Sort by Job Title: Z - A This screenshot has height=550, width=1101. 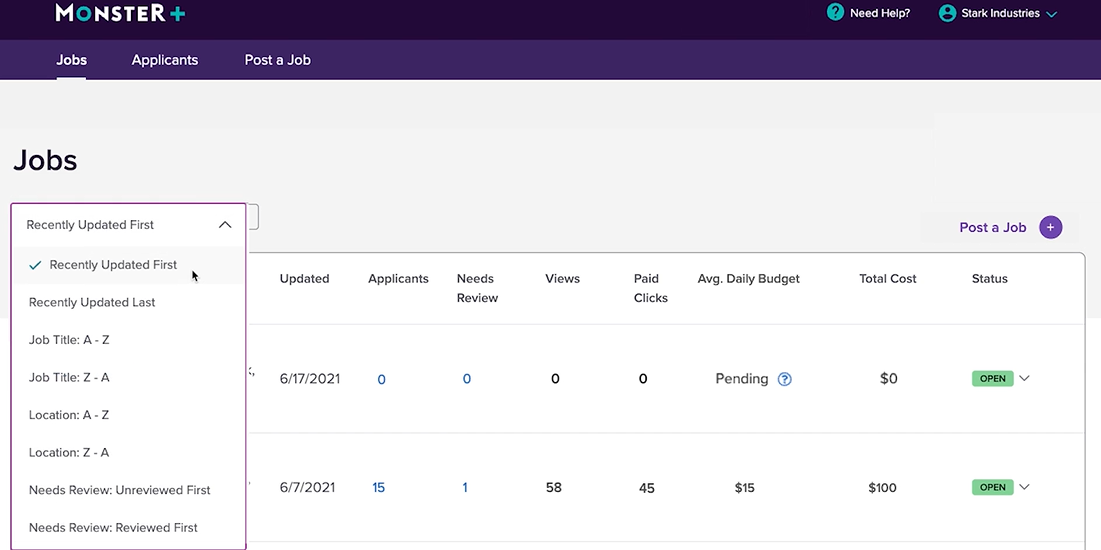pyautogui.click(x=69, y=377)
